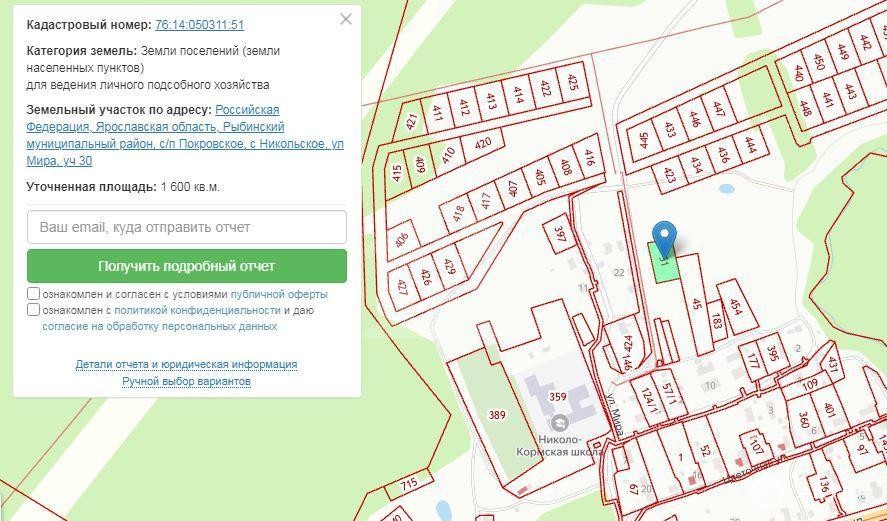Select parcel 429 on the map
Image resolution: width=887 pixels, height=521 pixels.
[450, 267]
